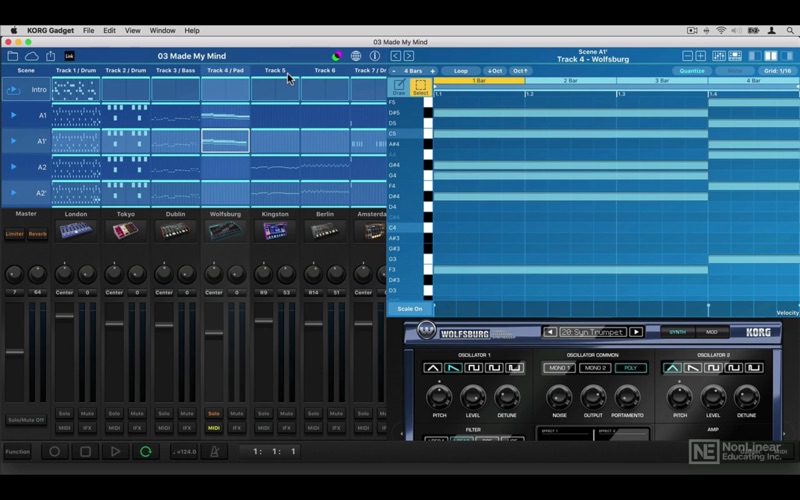Solo the Kingston channel
The height and width of the screenshot is (500, 800).
point(264,414)
